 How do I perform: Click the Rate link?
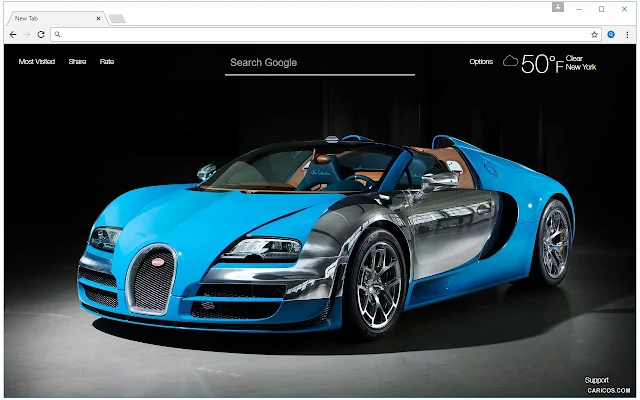[107, 62]
